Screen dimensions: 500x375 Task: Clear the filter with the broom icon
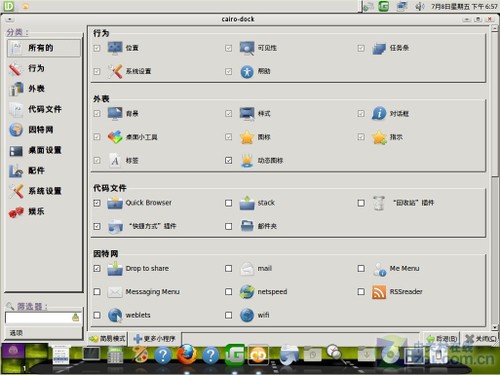pyautogui.click(x=76, y=317)
